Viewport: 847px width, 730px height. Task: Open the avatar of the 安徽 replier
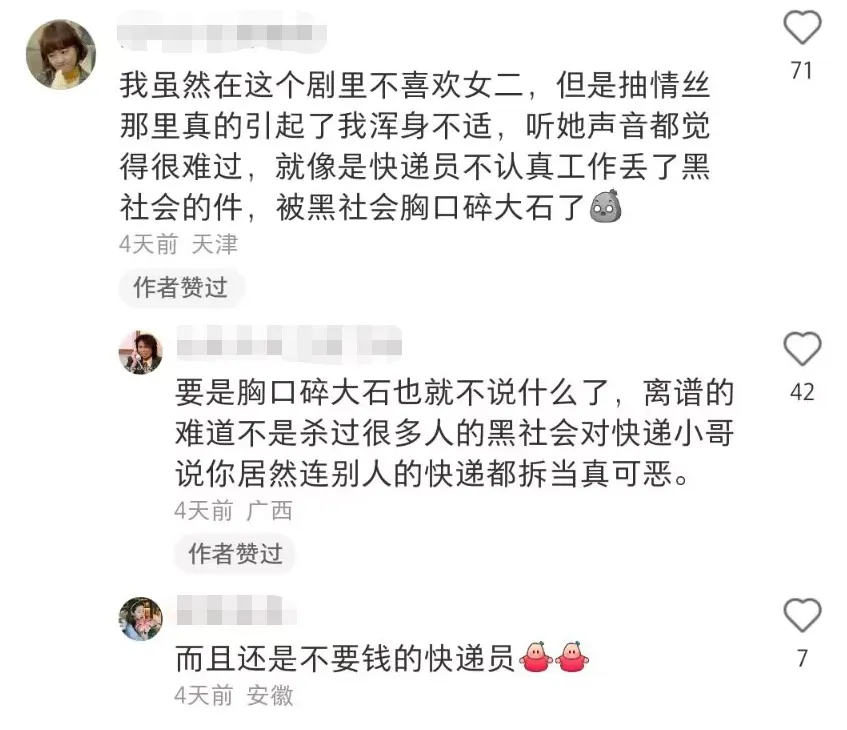click(140, 619)
